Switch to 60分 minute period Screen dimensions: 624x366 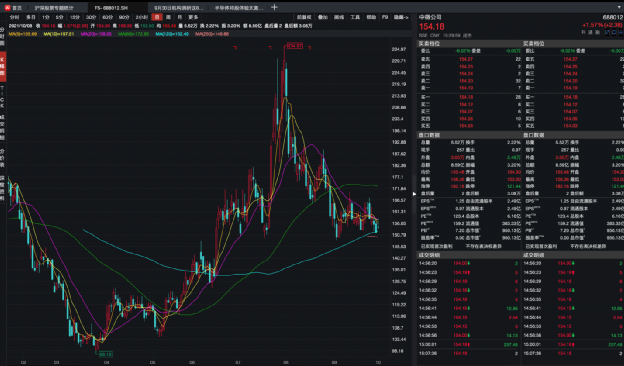(107, 17)
